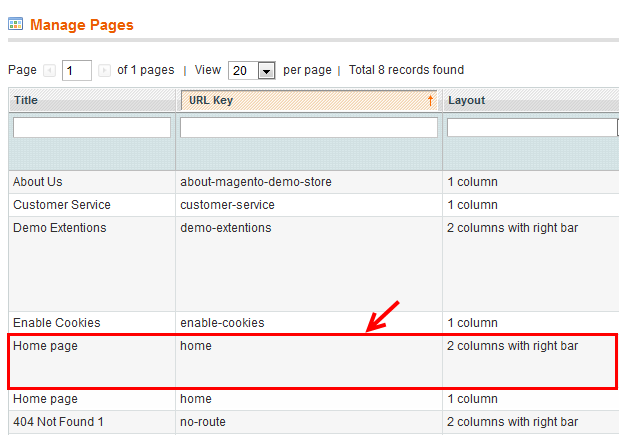
Task: Open Home page with 2 columns layout
Action: (x=313, y=361)
